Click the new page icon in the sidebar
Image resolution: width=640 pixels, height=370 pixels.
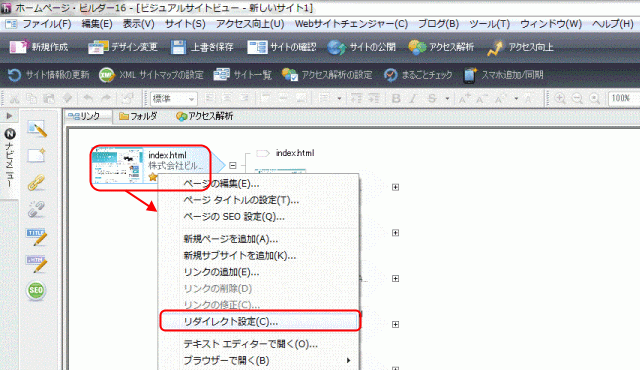(36, 156)
